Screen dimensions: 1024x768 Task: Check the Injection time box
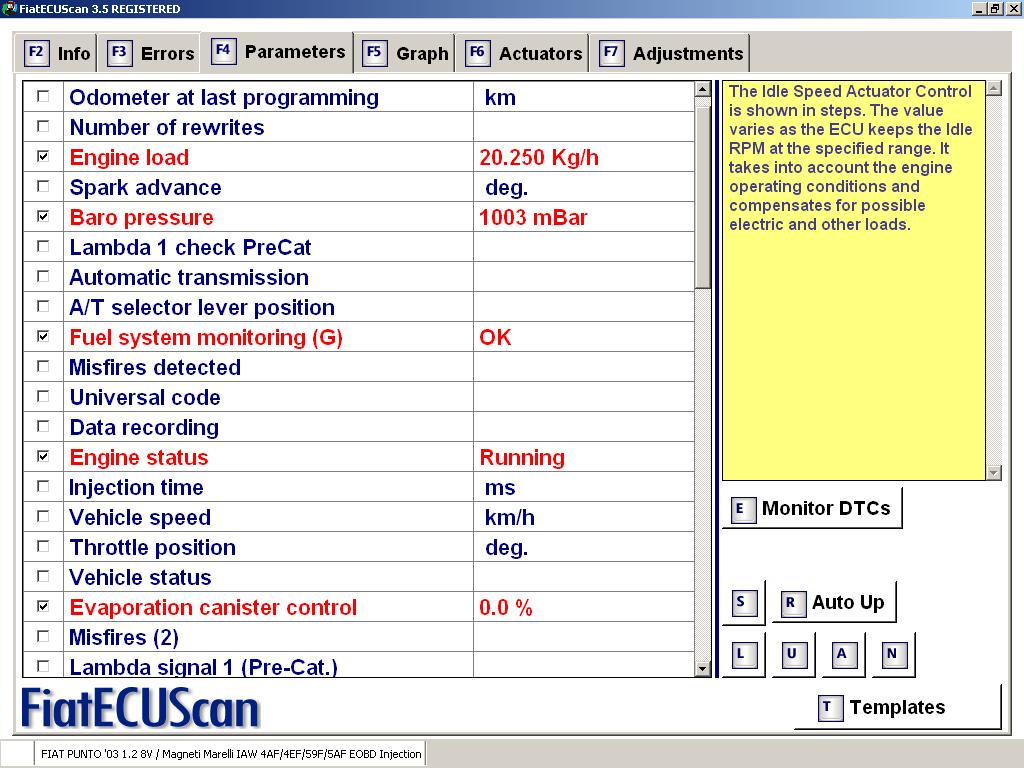tap(43, 487)
